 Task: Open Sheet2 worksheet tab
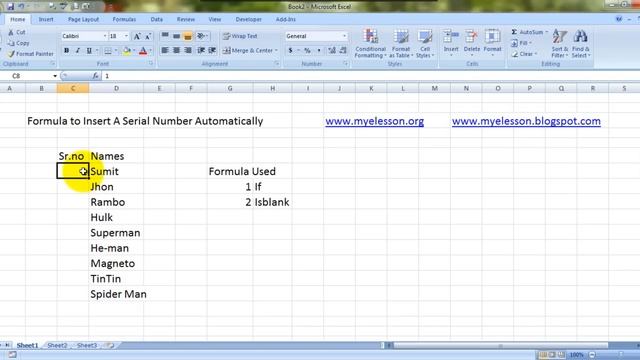[x=57, y=345]
